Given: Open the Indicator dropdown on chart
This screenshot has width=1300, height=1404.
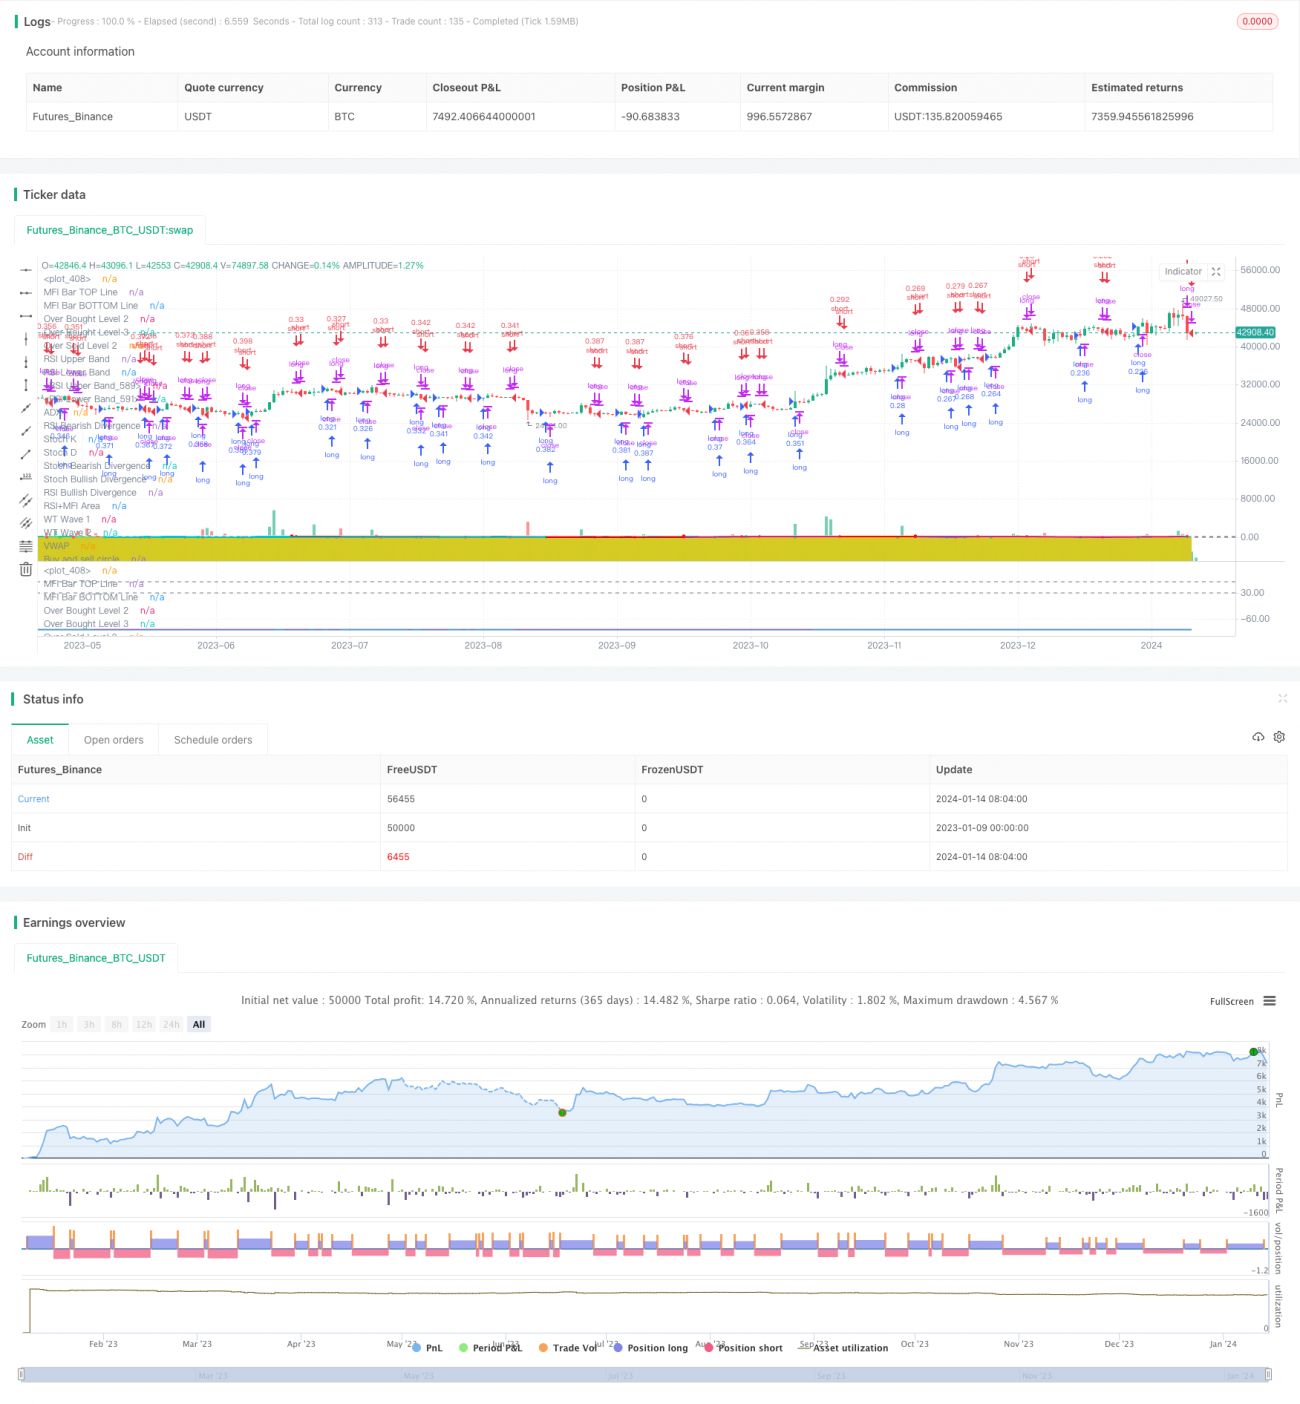Looking at the screenshot, I should (1182, 272).
